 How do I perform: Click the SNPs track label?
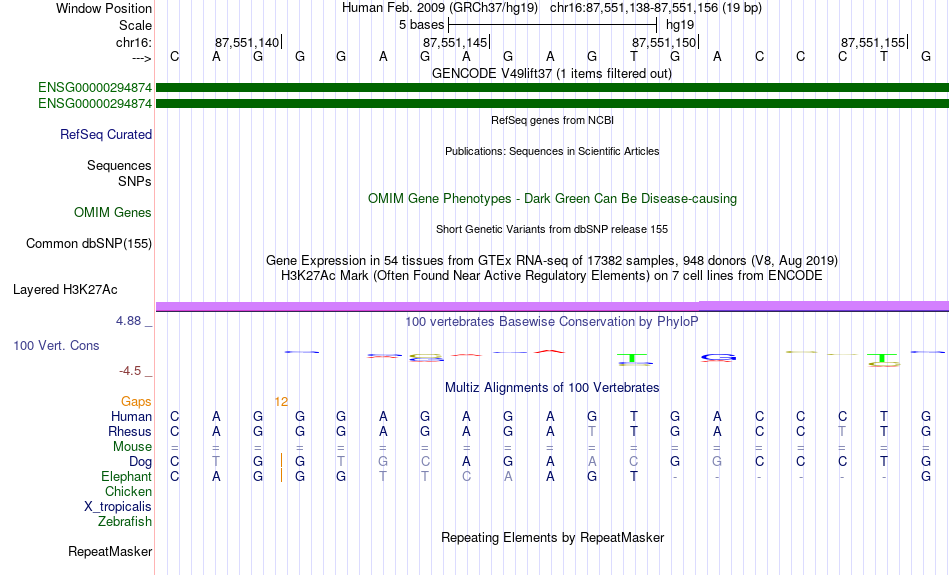135,181
